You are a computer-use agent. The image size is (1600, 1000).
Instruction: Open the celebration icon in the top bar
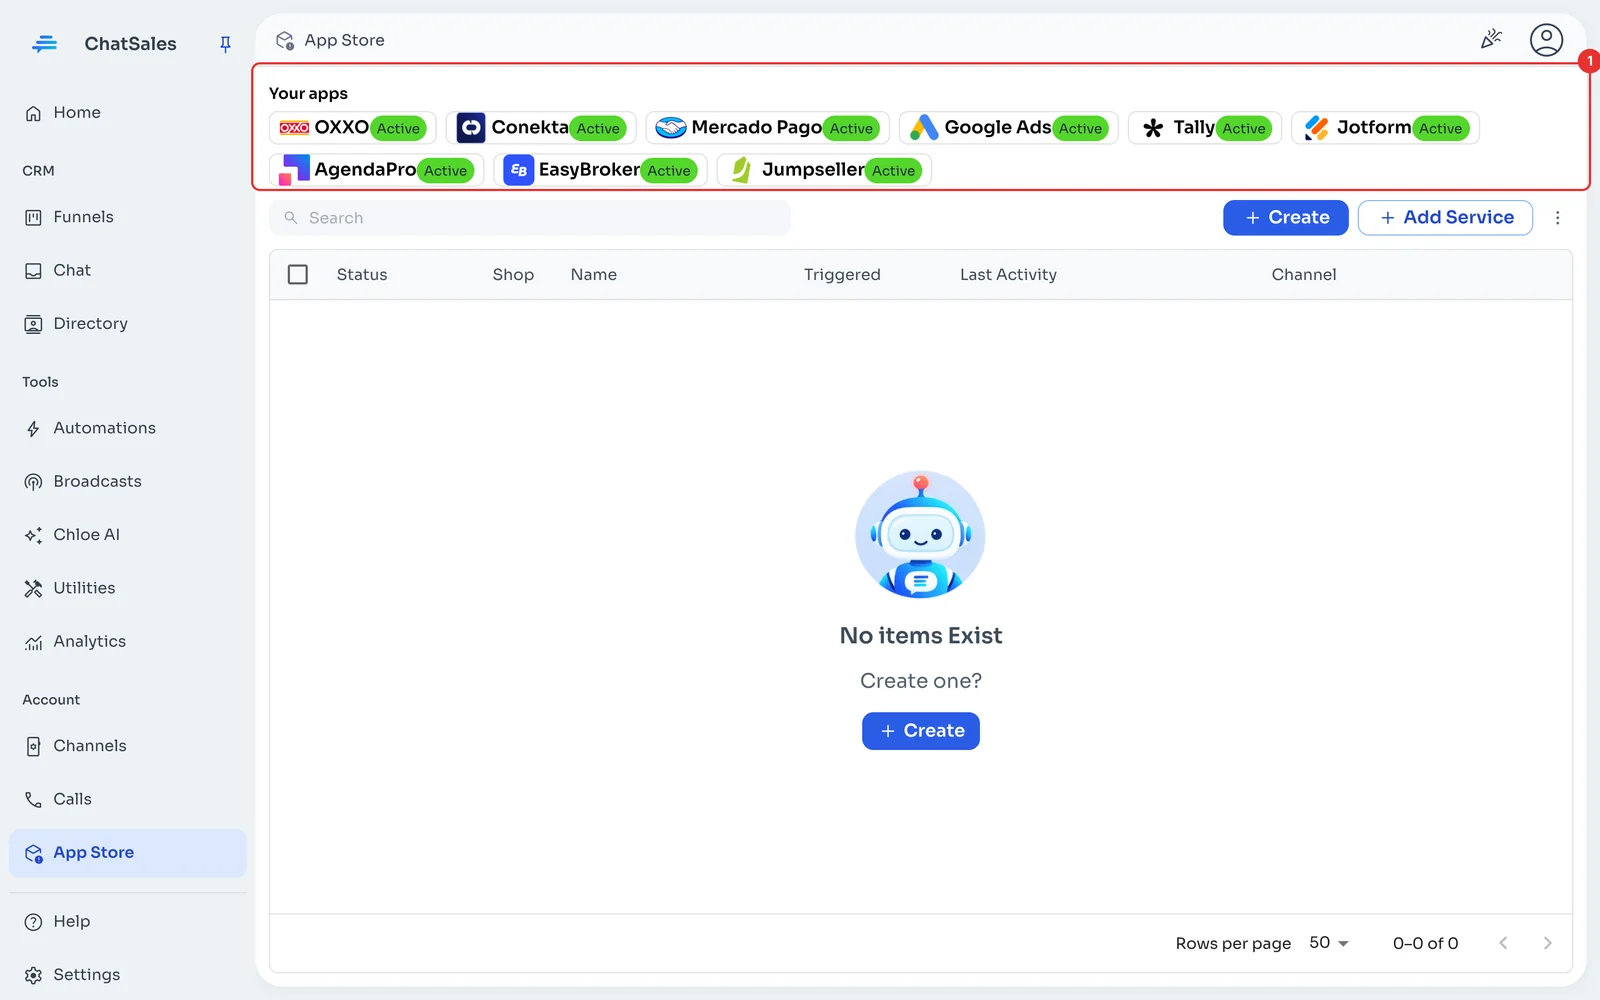tap(1491, 40)
